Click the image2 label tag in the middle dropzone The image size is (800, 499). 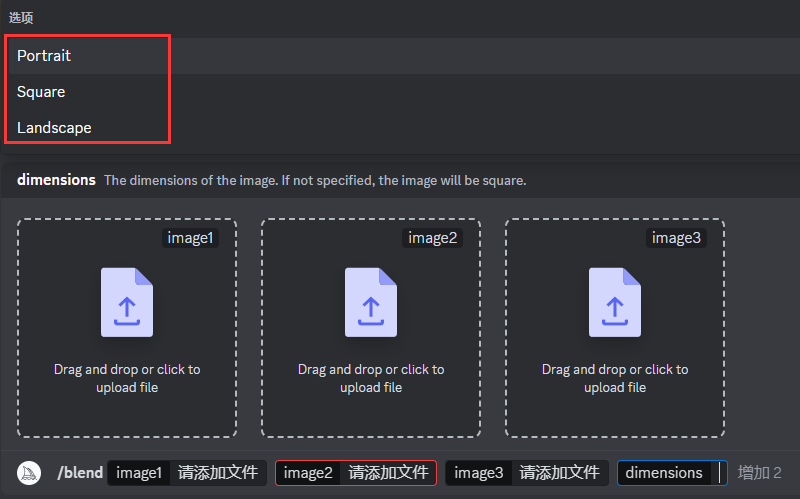pyautogui.click(x=432, y=238)
